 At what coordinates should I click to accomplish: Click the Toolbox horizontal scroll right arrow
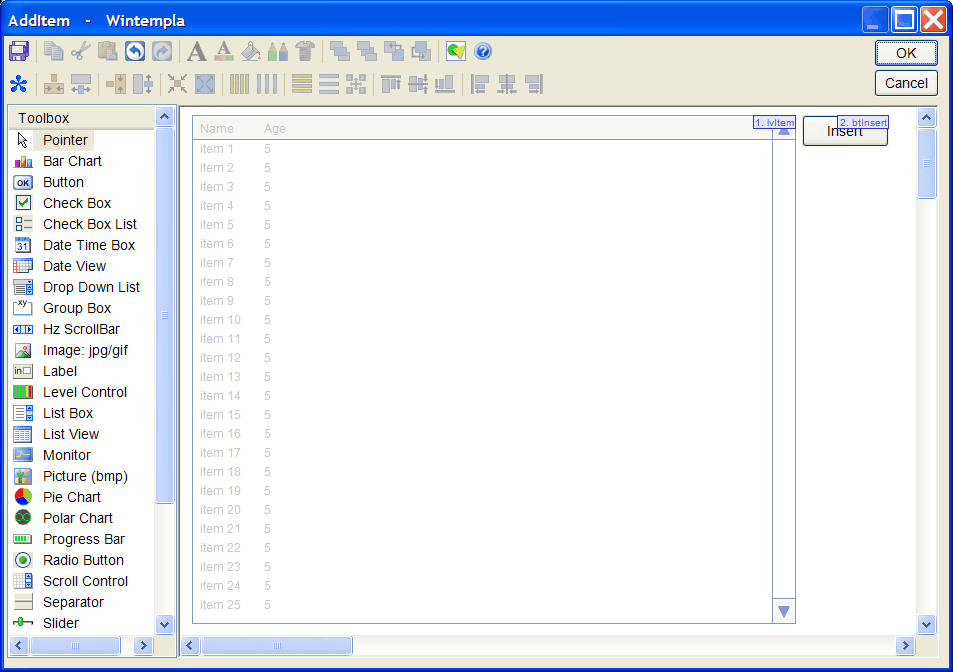[x=143, y=645]
